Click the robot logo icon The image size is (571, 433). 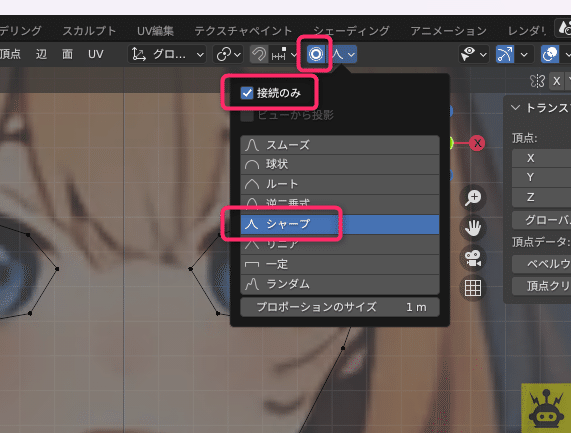(x=546, y=408)
